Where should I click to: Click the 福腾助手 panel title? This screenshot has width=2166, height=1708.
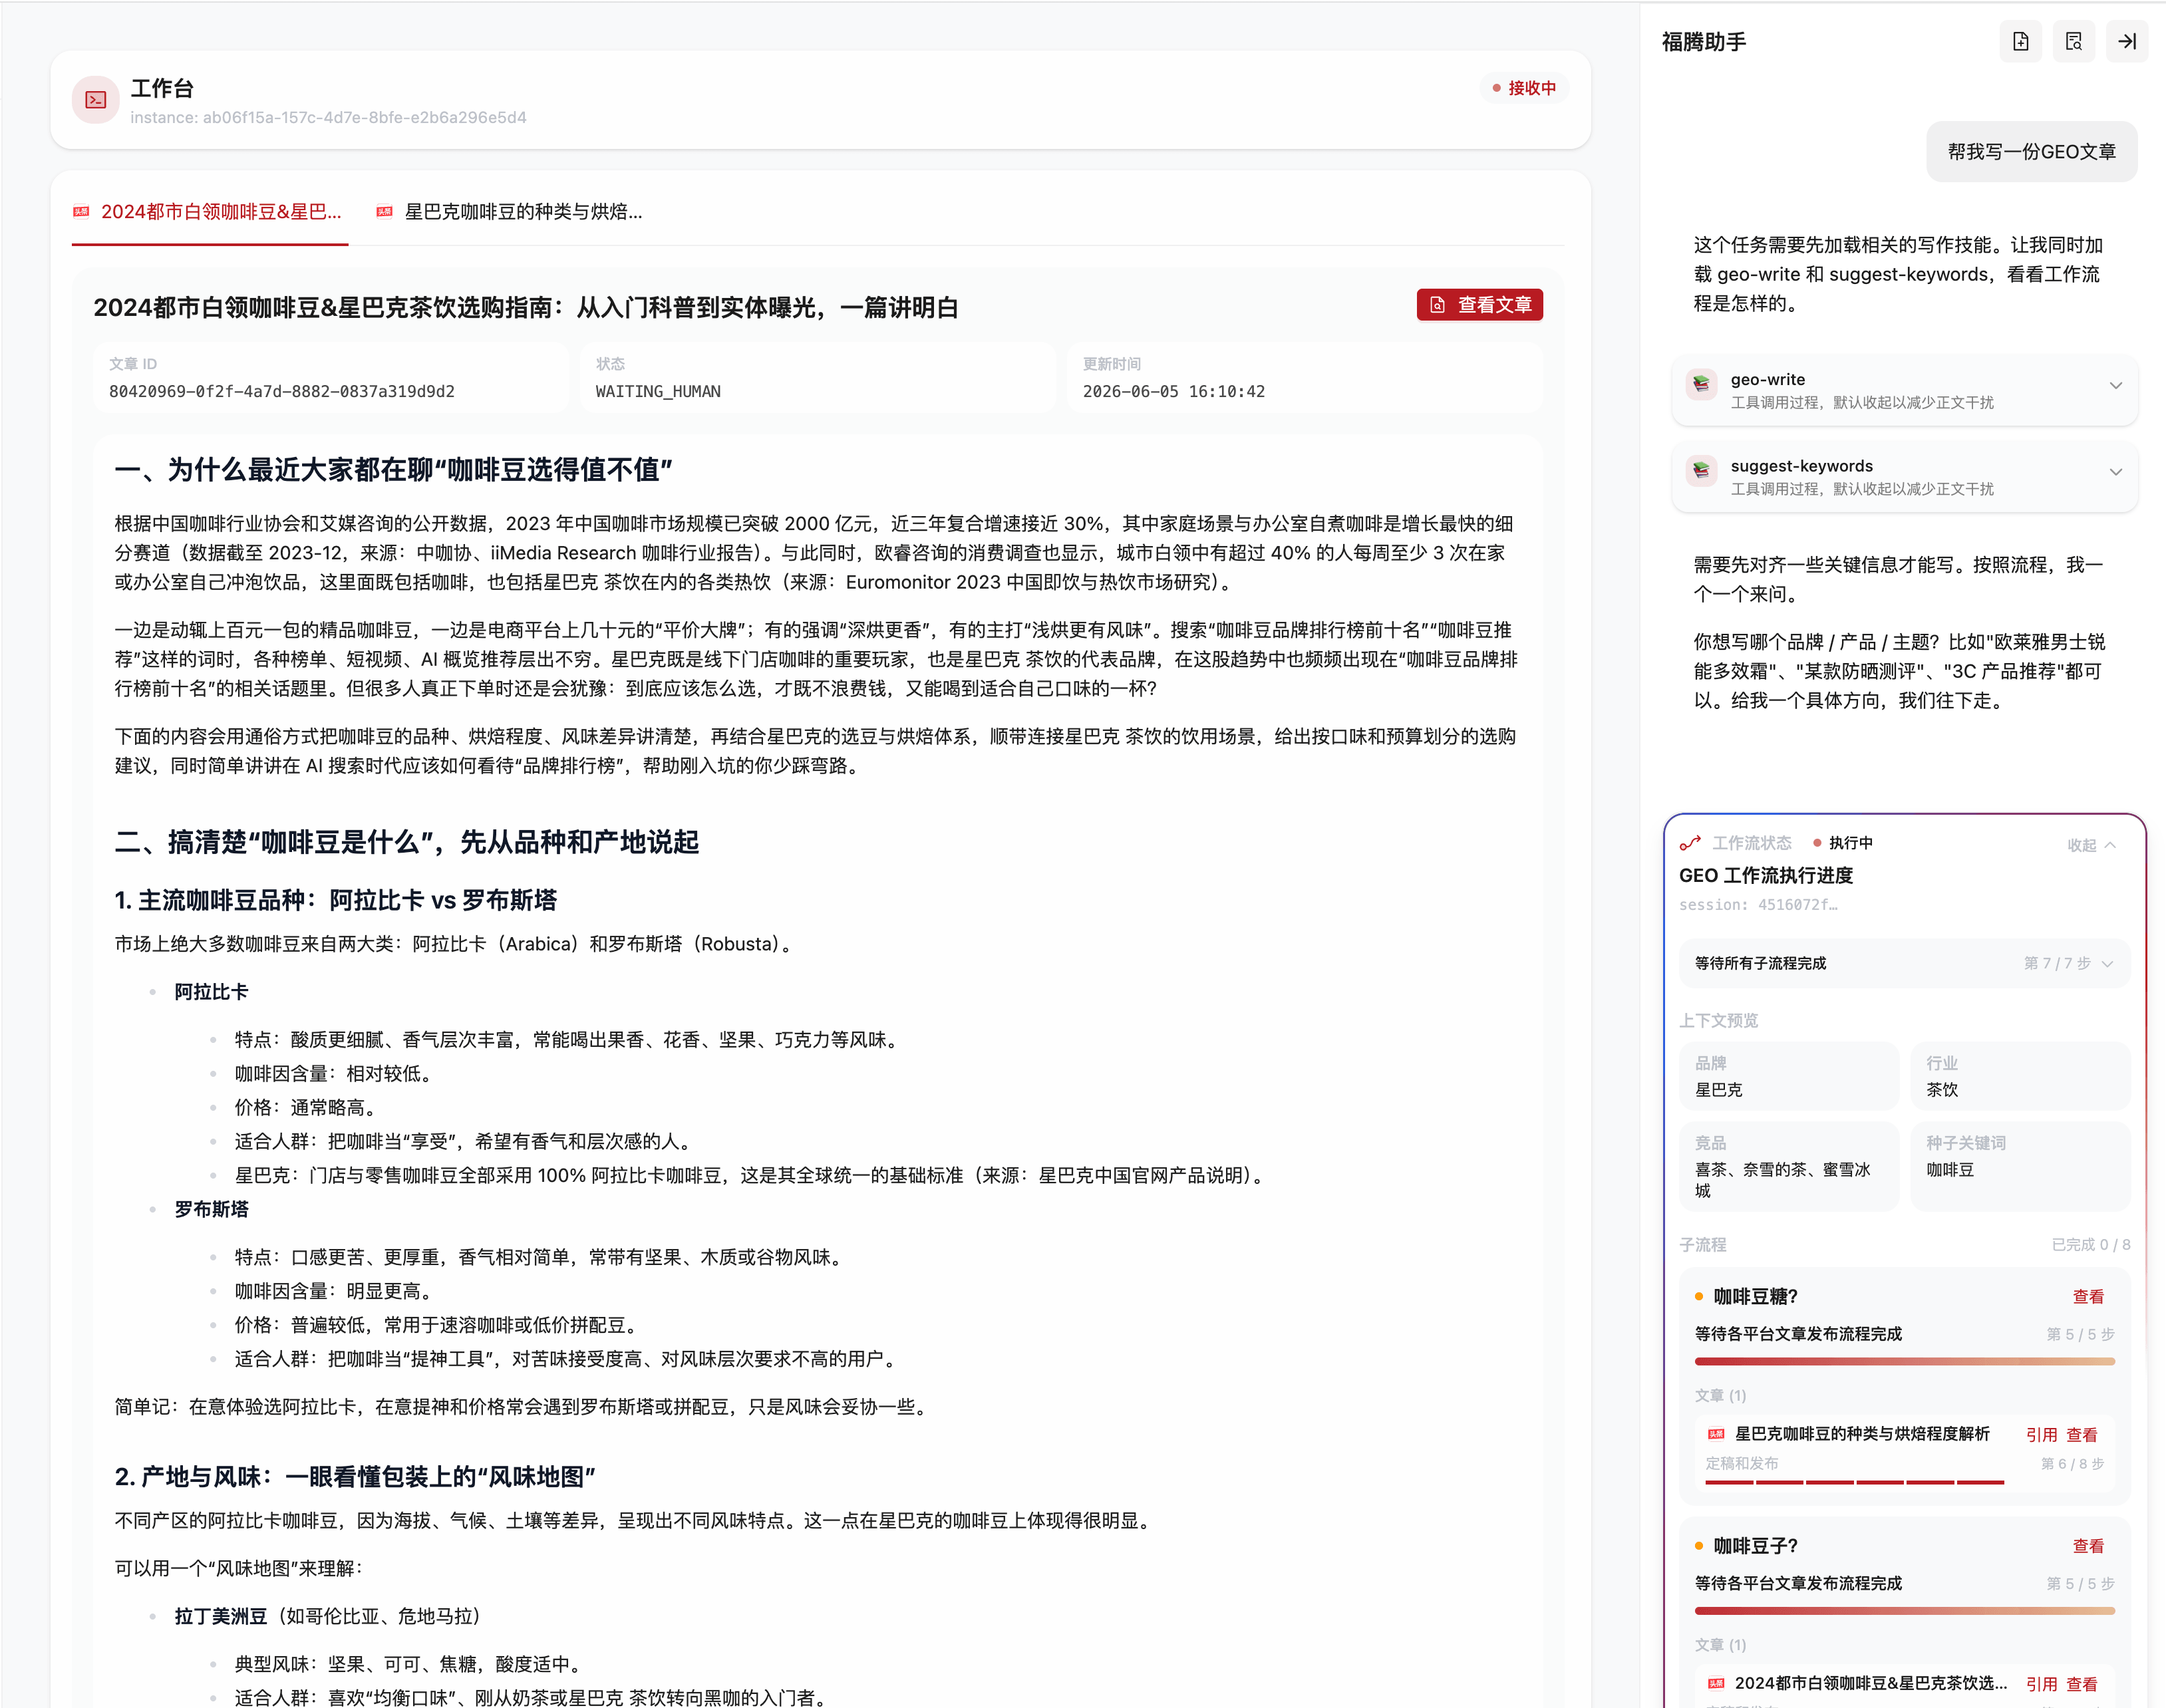pos(1704,42)
